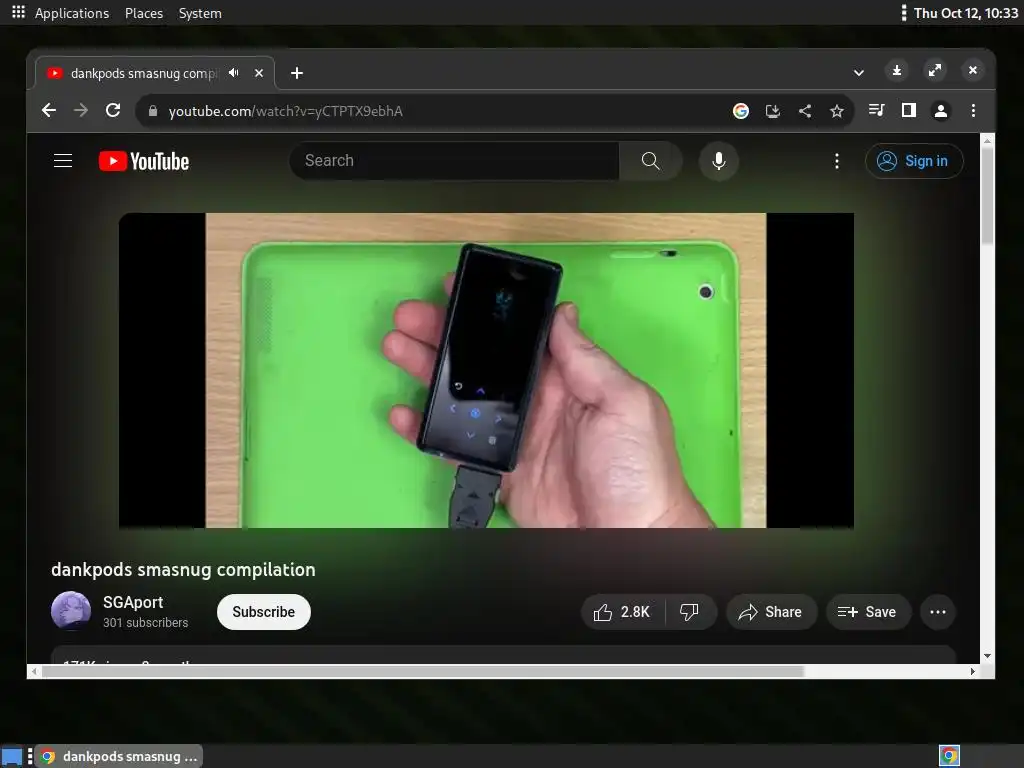
Task: Open YouTube settings three-dot menu
Action: 837,161
